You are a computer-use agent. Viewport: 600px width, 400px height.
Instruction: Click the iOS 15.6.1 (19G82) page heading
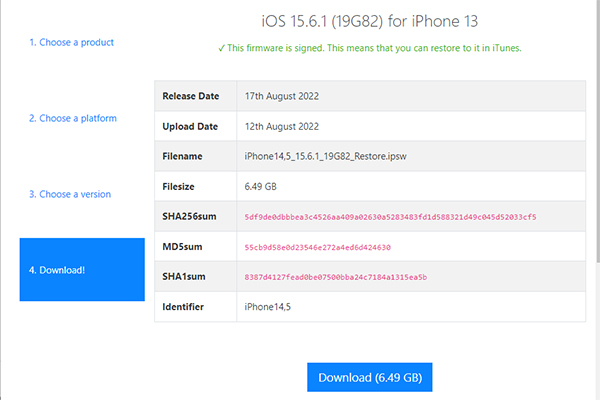click(370, 21)
